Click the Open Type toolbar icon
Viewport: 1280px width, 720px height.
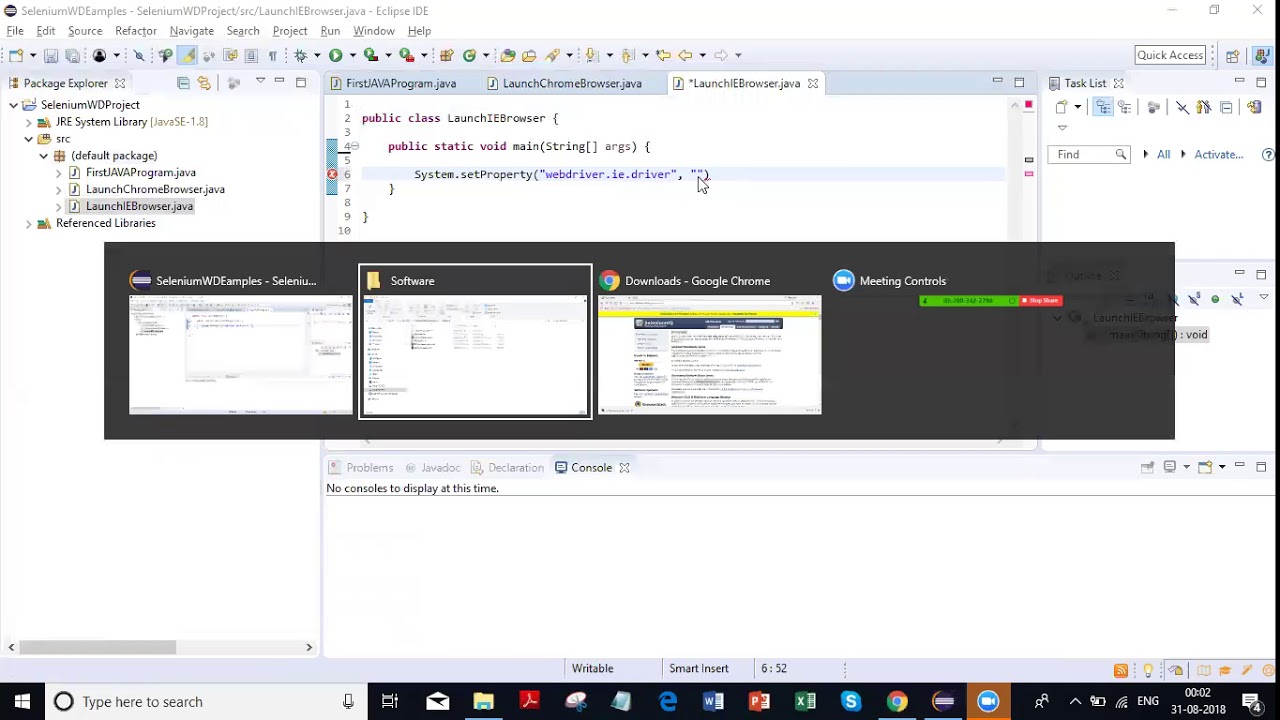click(508, 55)
